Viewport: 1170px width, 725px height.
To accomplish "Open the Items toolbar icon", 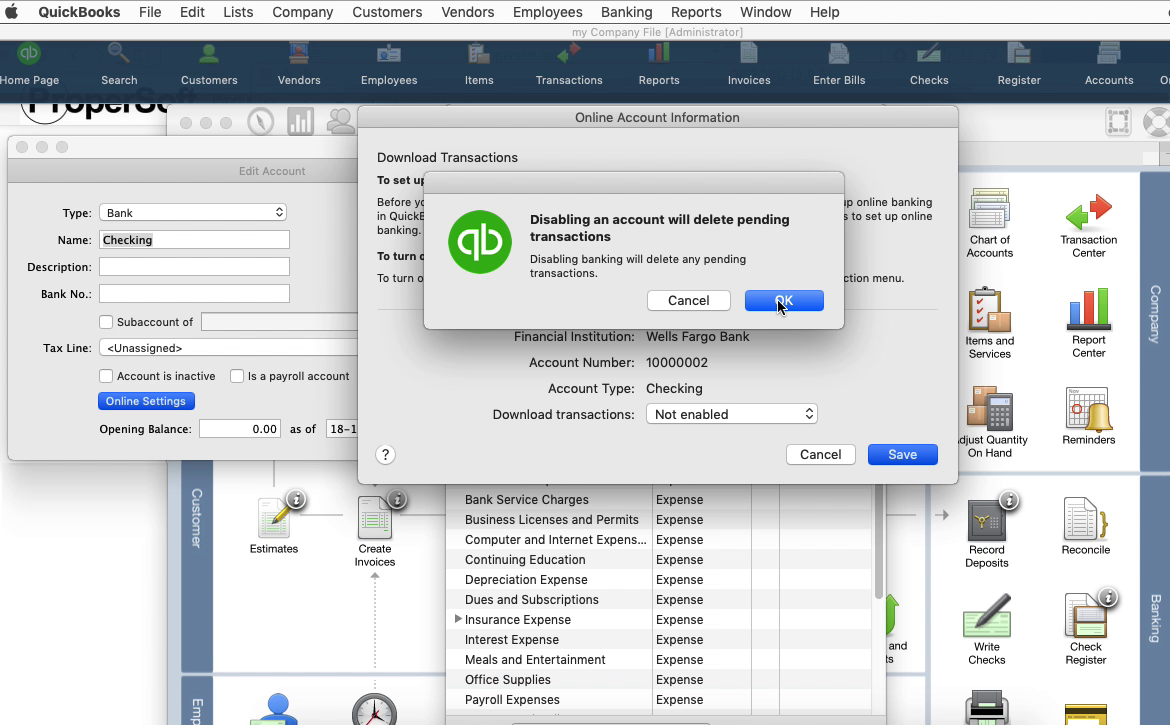I will 478,65.
